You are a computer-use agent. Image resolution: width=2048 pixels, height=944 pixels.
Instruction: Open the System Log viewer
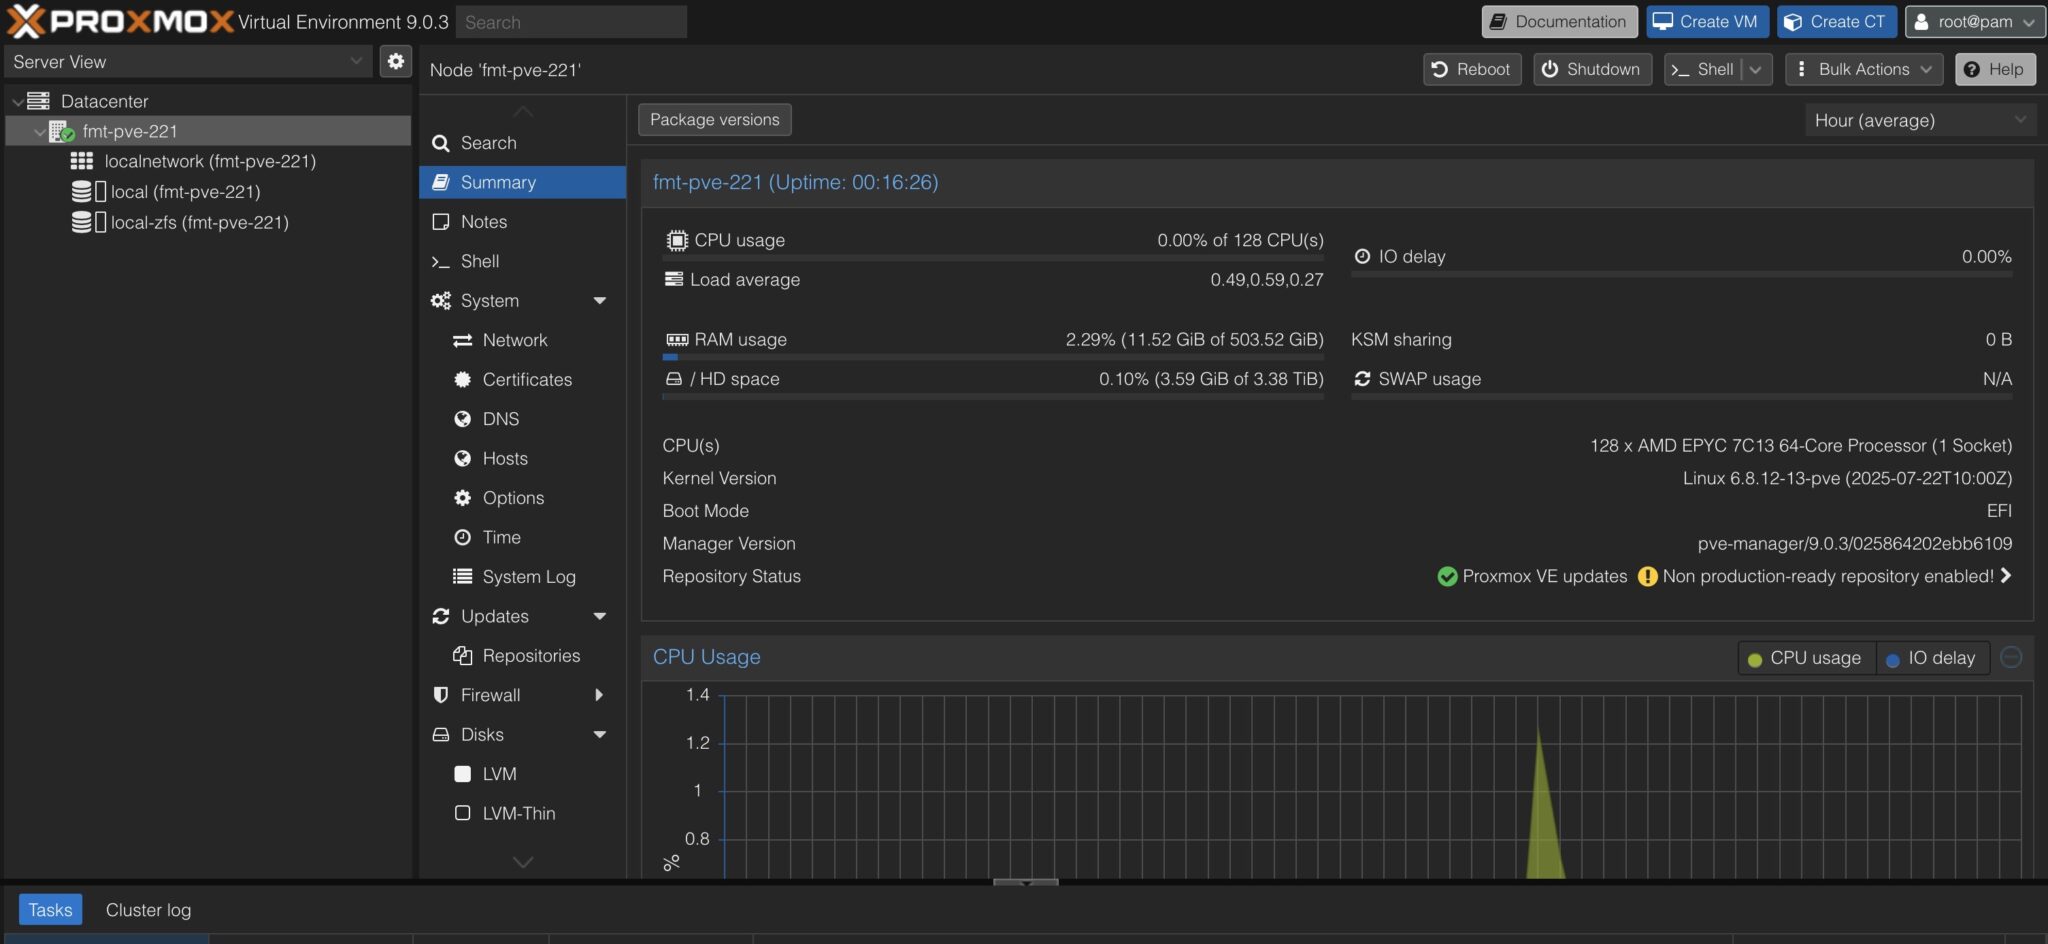[529, 577]
